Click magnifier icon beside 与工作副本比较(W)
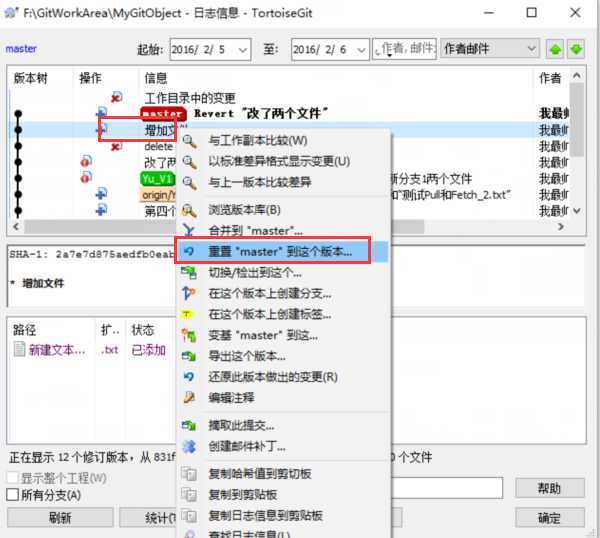The height and width of the screenshot is (538, 600). tap(189, 141)
